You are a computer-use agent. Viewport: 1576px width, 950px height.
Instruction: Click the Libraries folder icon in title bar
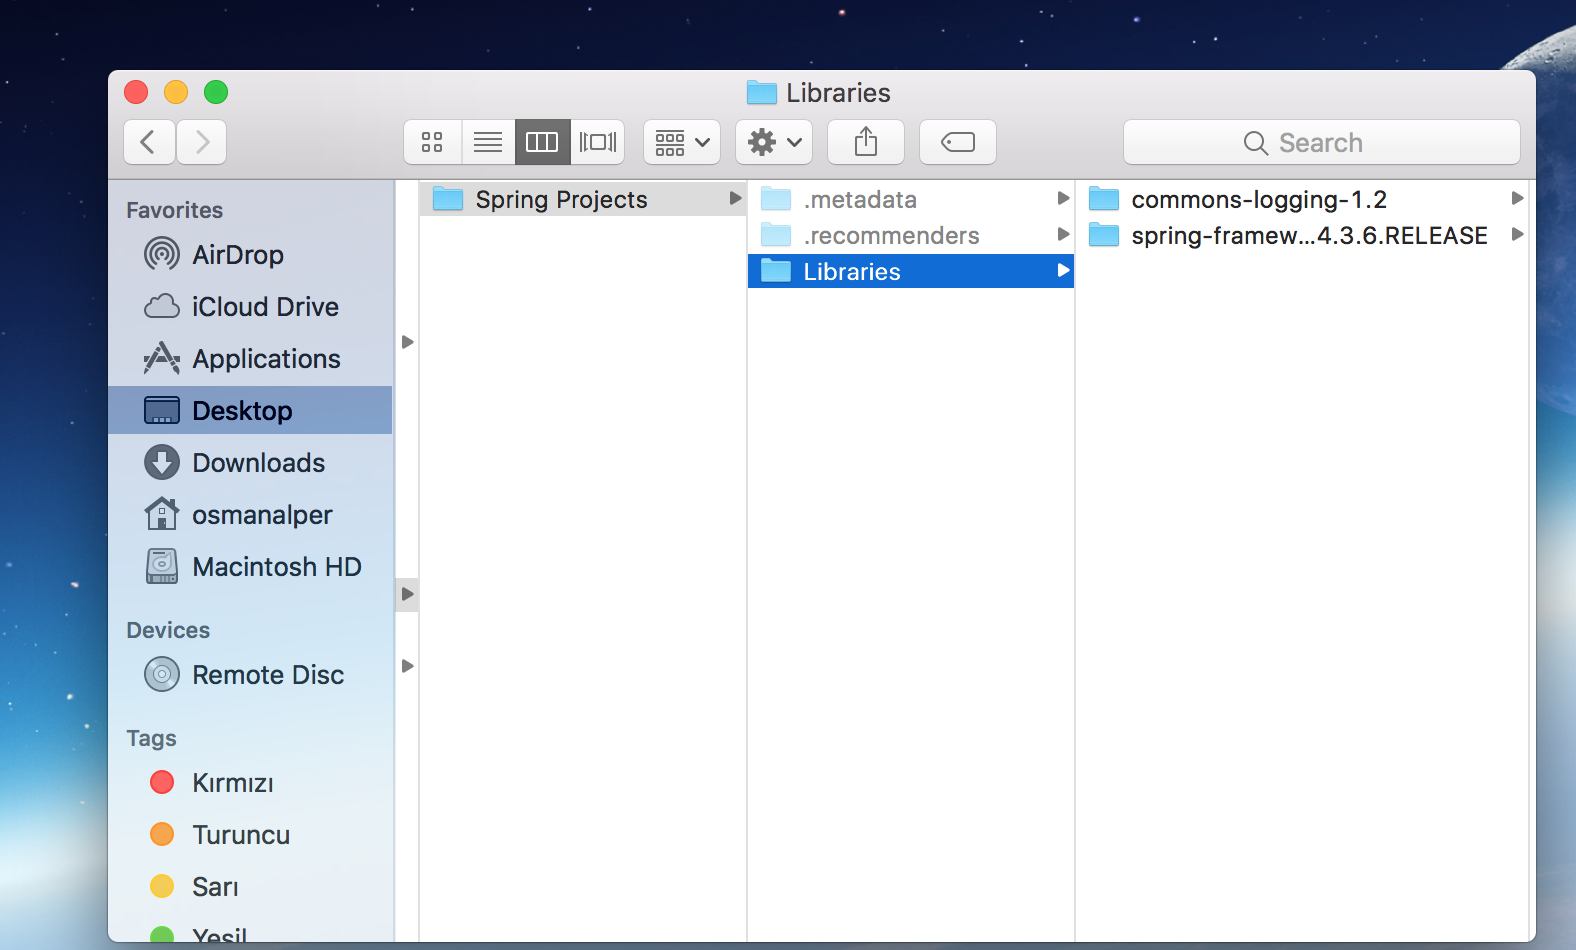762,92
